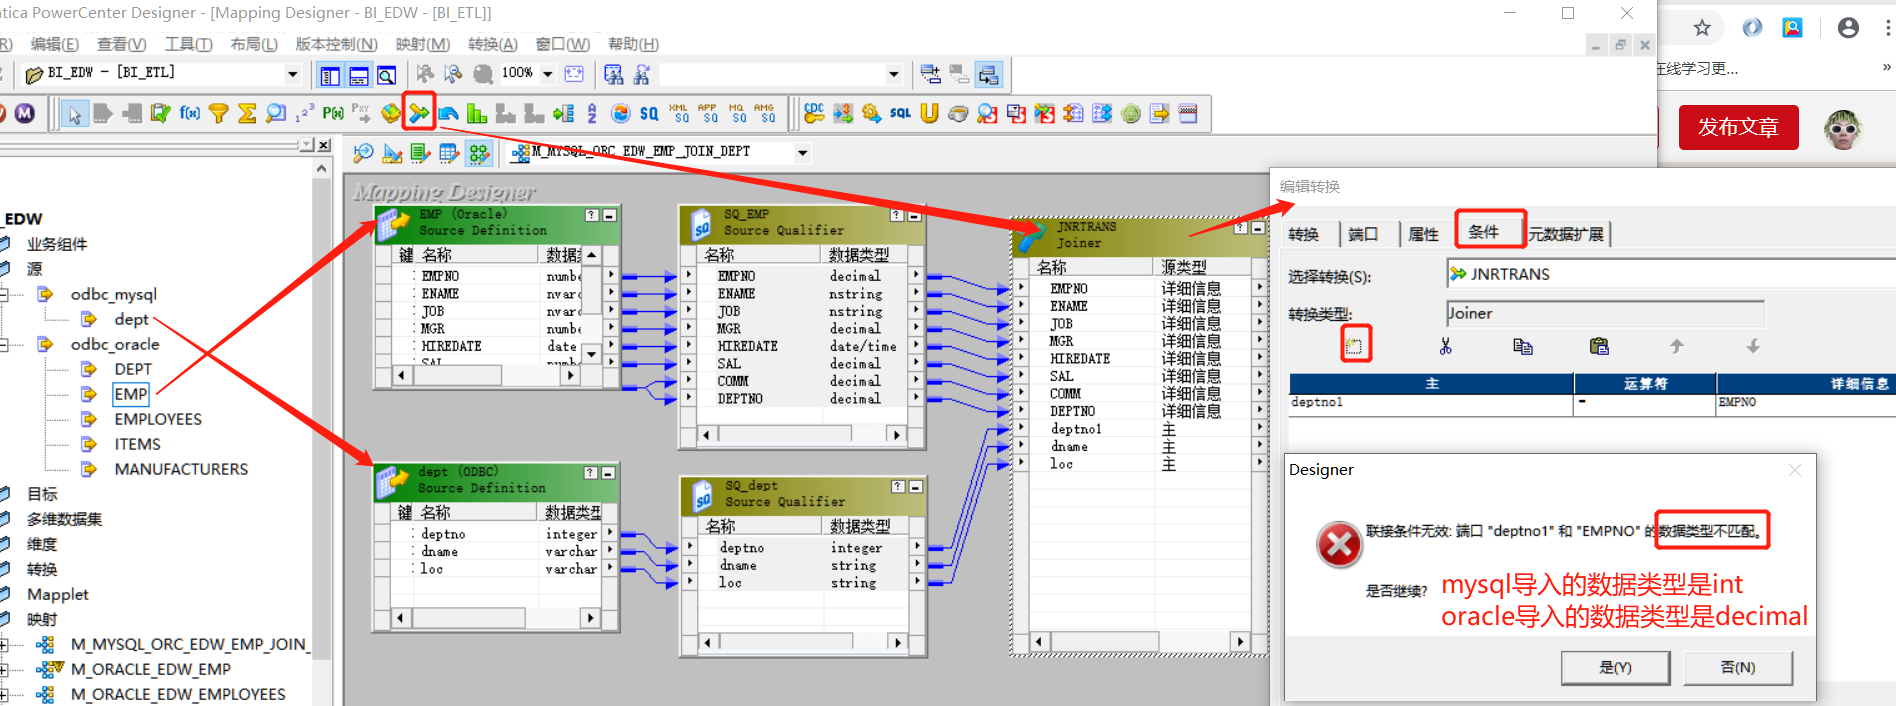
Task: Select the 条件 tab in edit dialog
Action: [x=1484, y=232]
